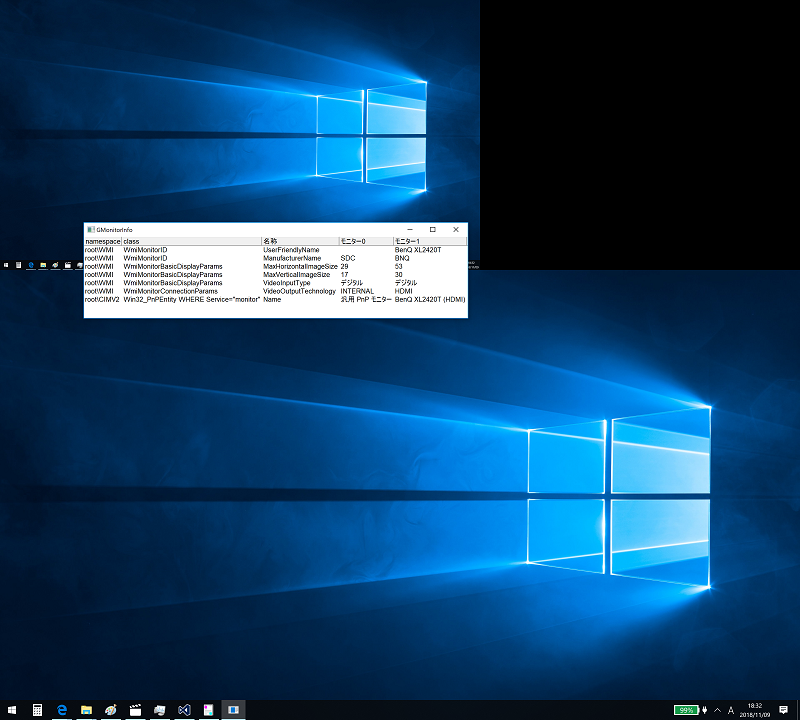The width and height of the screenshot is (800, 720).
Task: Click WmiMonitorBasicDisplayParams in the VideoInputType row
Action: [x=173, y=283]
